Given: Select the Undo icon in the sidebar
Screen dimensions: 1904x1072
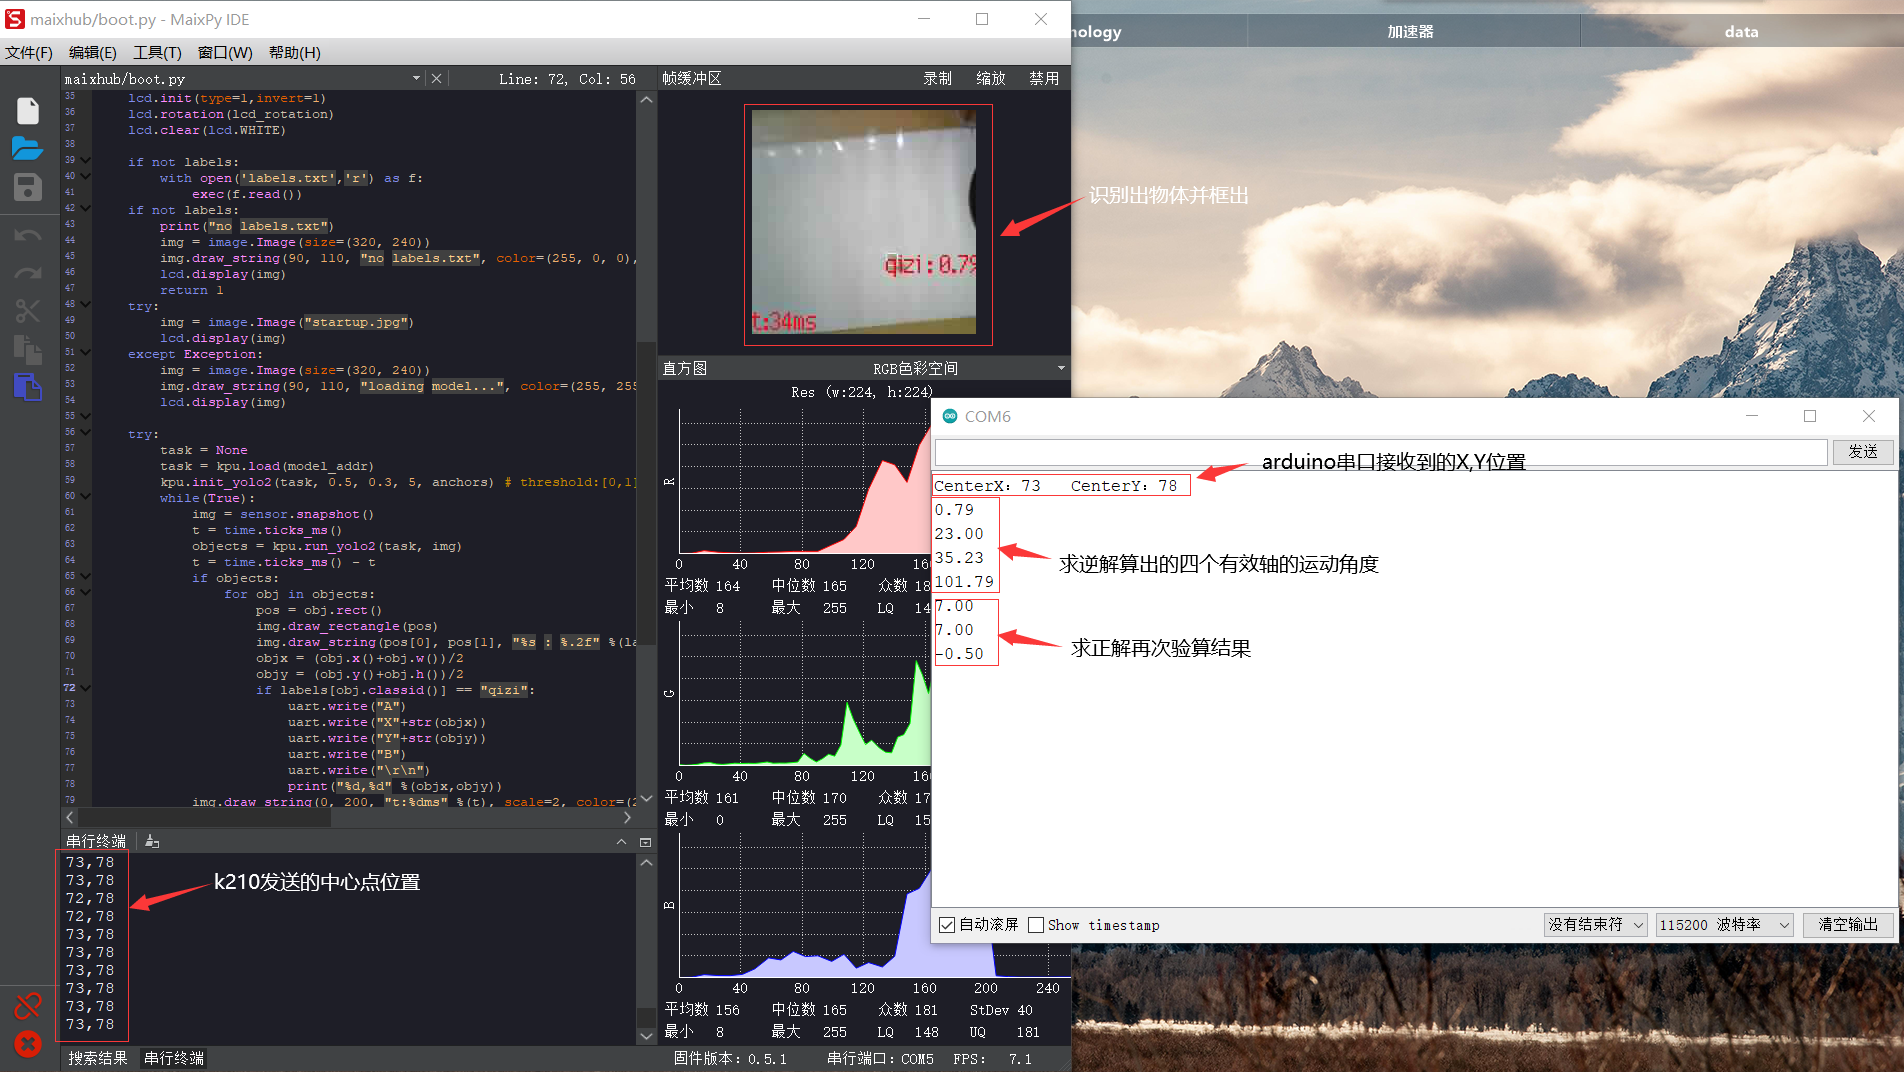Looking at the screenshot, I should click(x=27, y=234).
